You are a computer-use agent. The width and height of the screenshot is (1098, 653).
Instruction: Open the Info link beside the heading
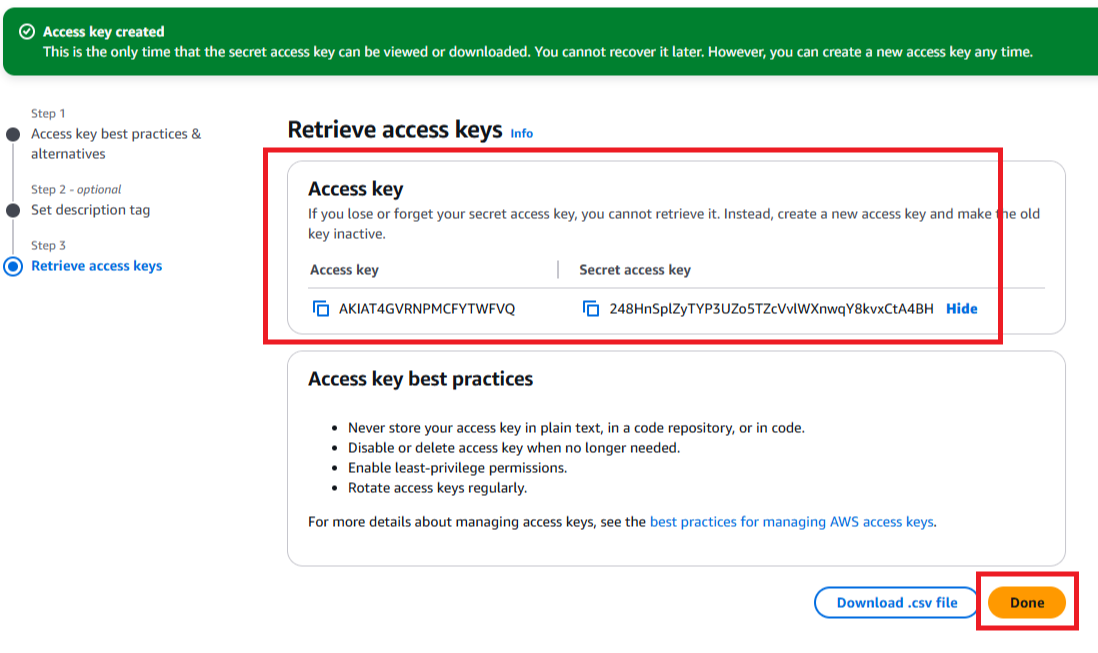(x=521, y=133)
